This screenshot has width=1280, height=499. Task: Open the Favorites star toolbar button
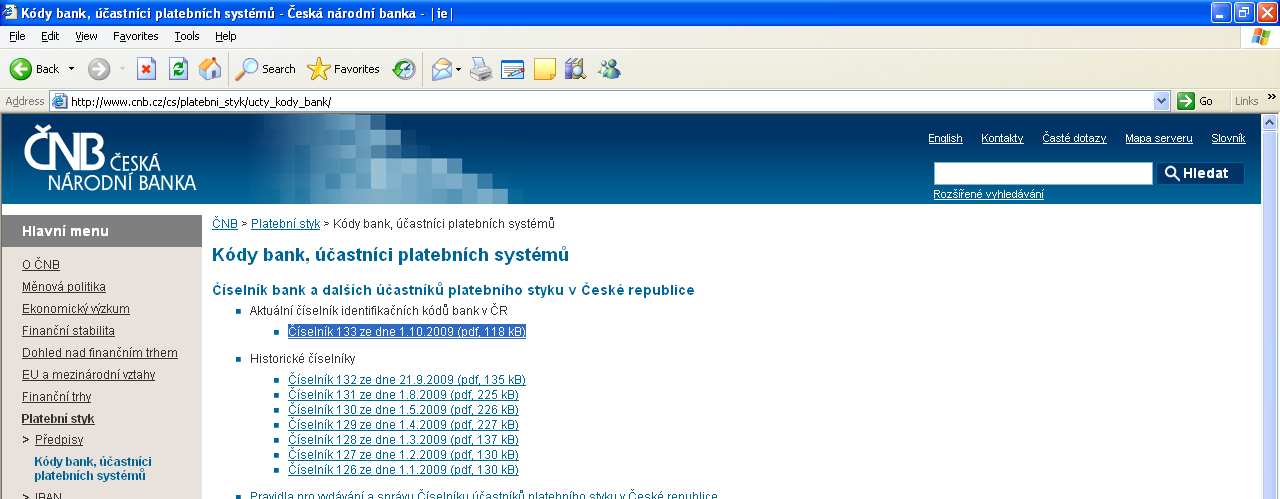click(344, 69)
